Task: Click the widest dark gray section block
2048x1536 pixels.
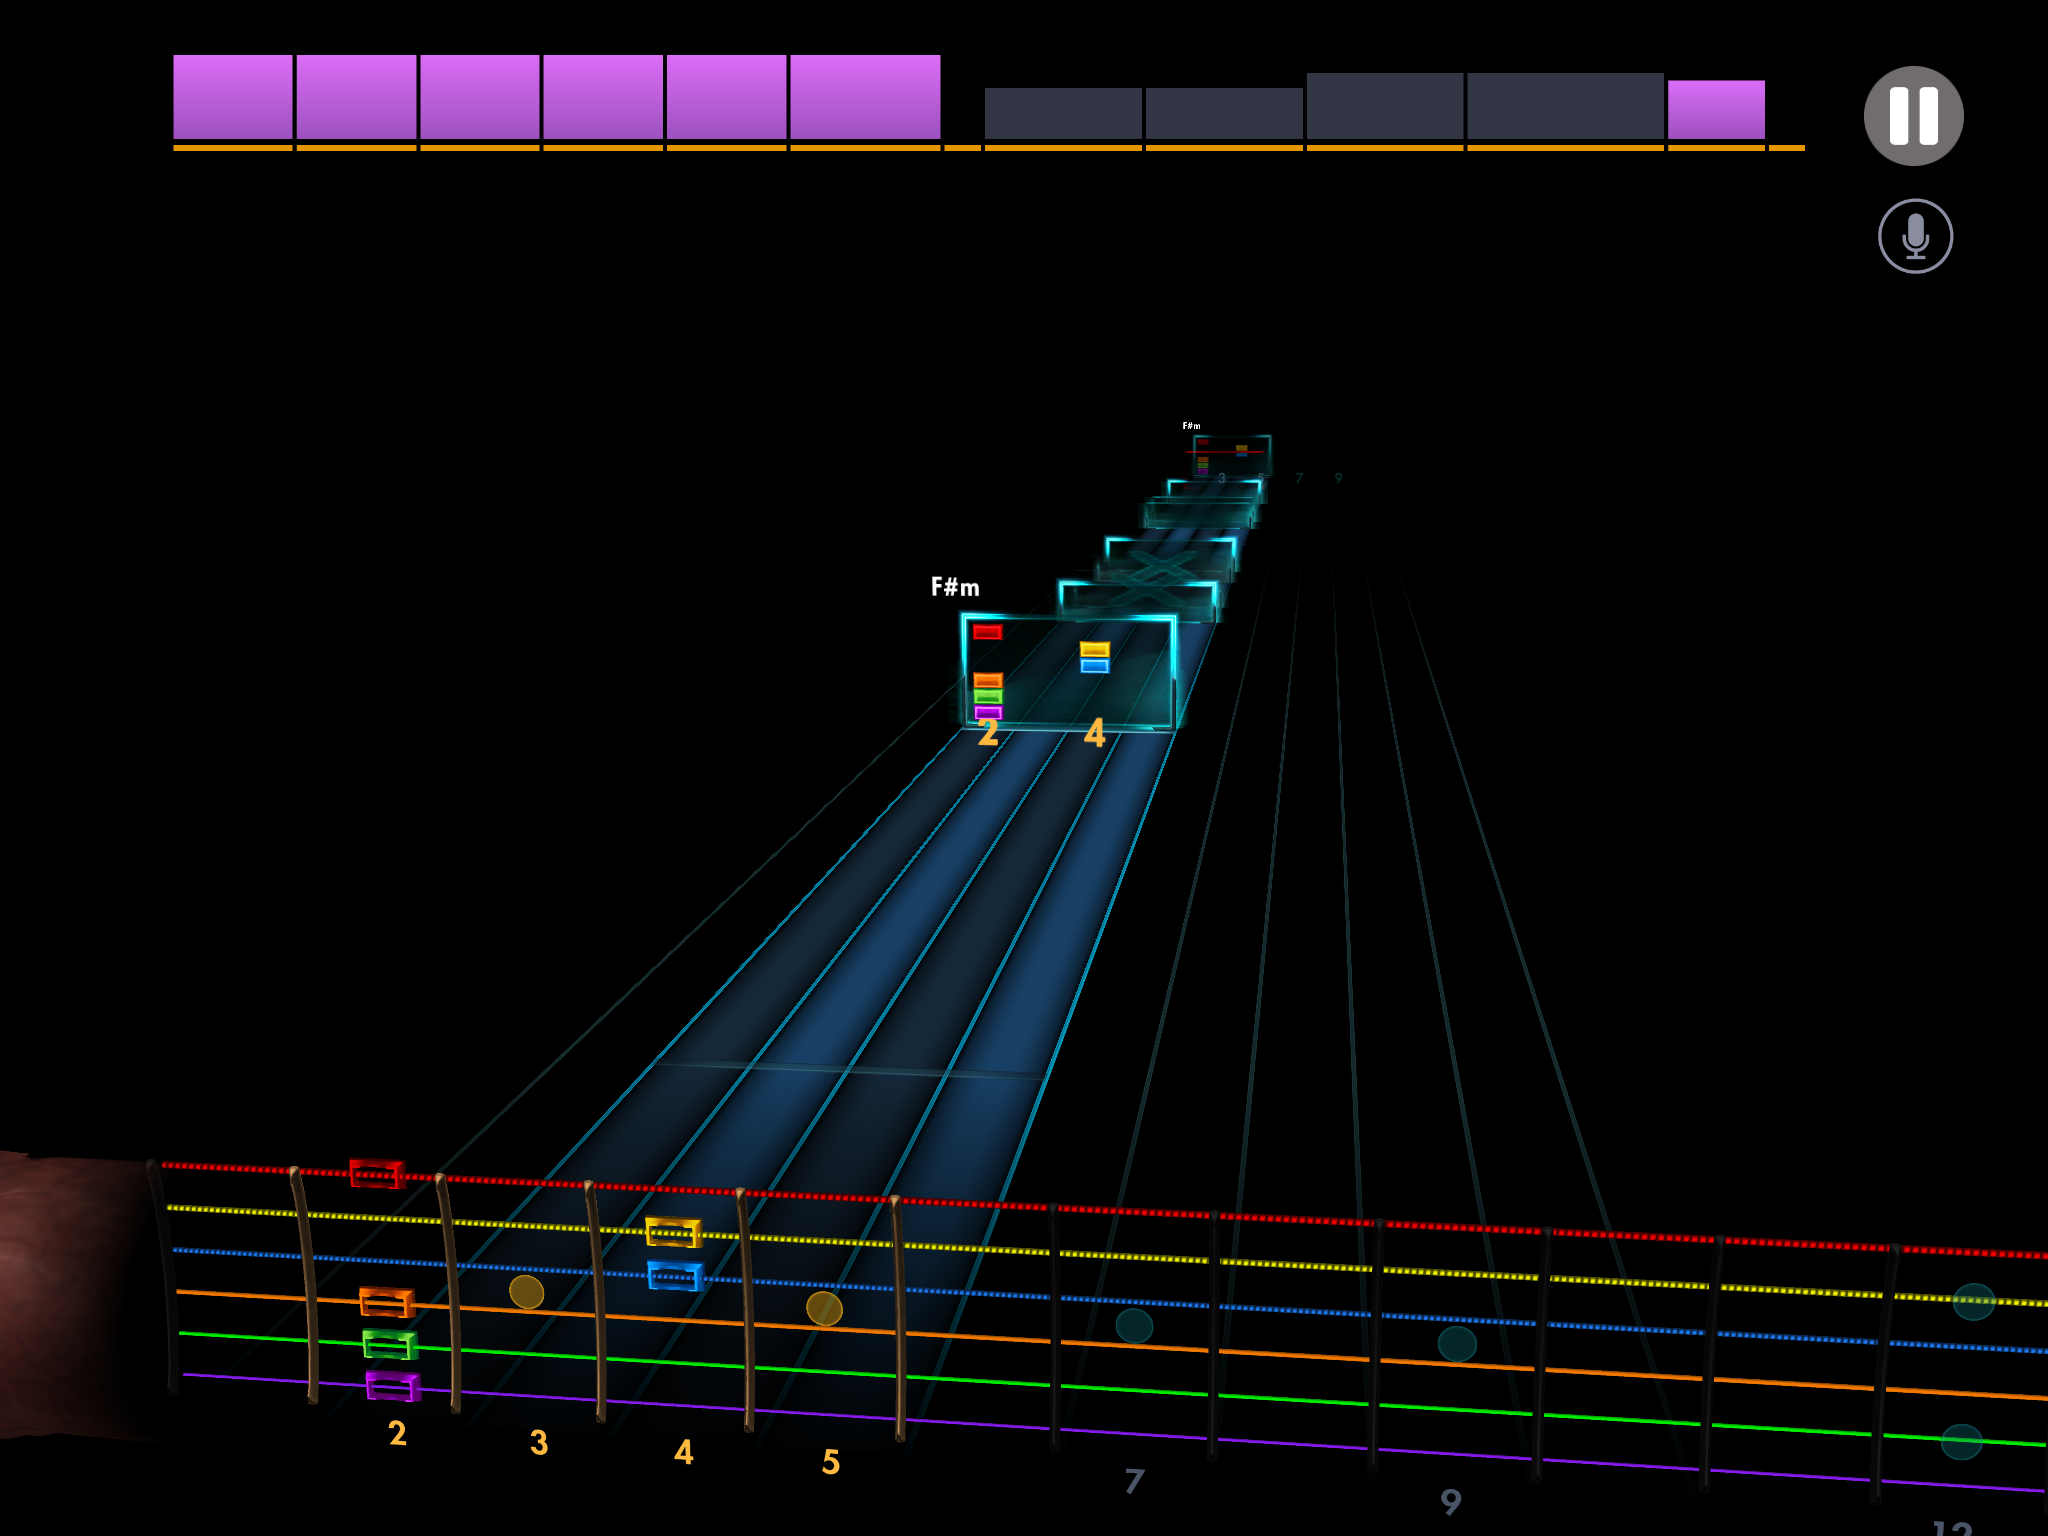Action: 1564,106
